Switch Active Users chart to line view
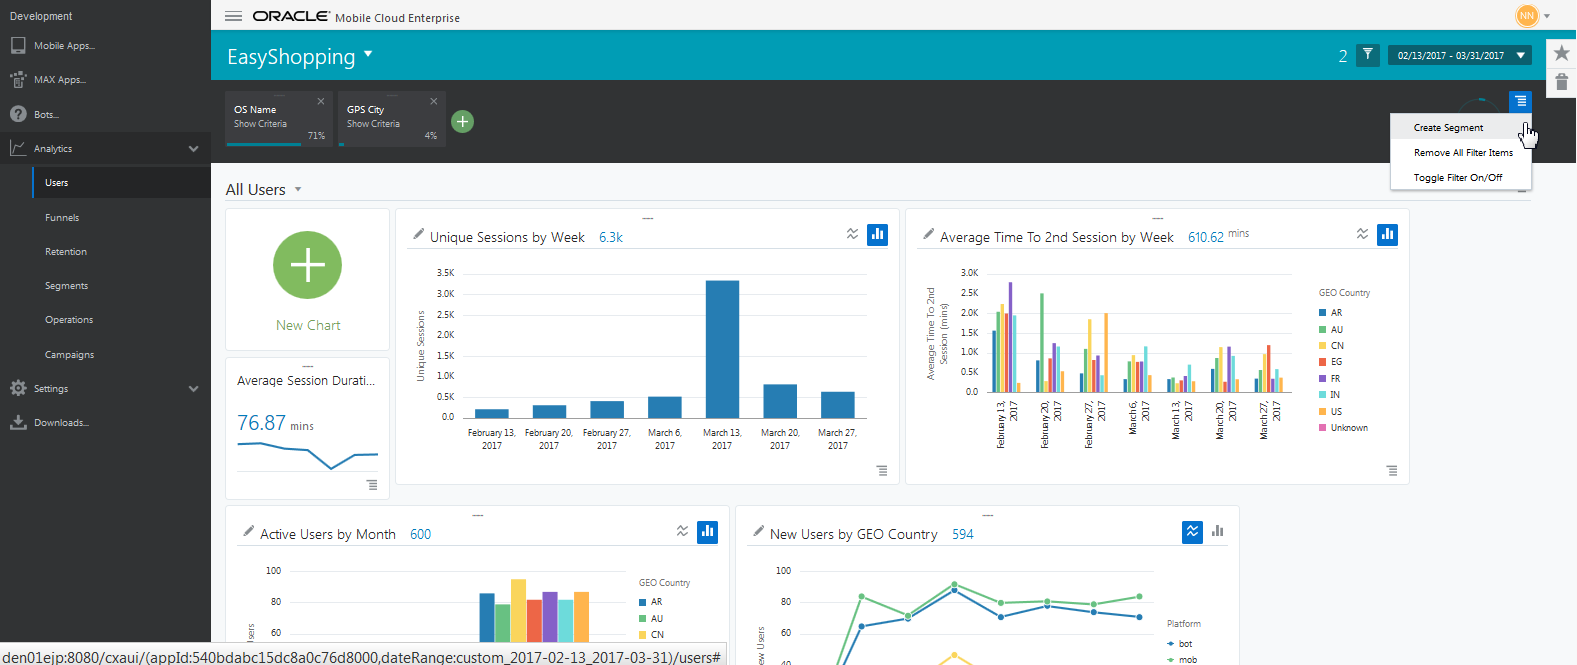Viewport: 1577px width, 665px height. (x=682, y=531)
